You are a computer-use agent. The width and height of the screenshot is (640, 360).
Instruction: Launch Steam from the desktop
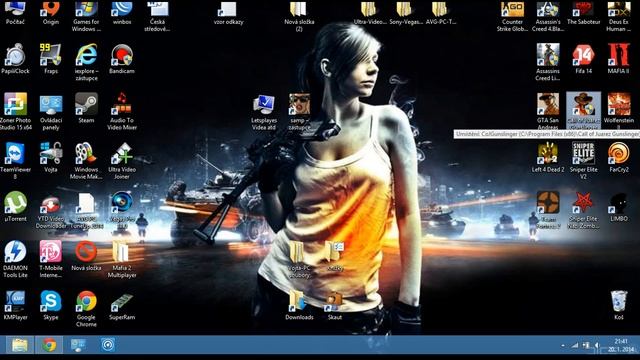coord(86,108)
